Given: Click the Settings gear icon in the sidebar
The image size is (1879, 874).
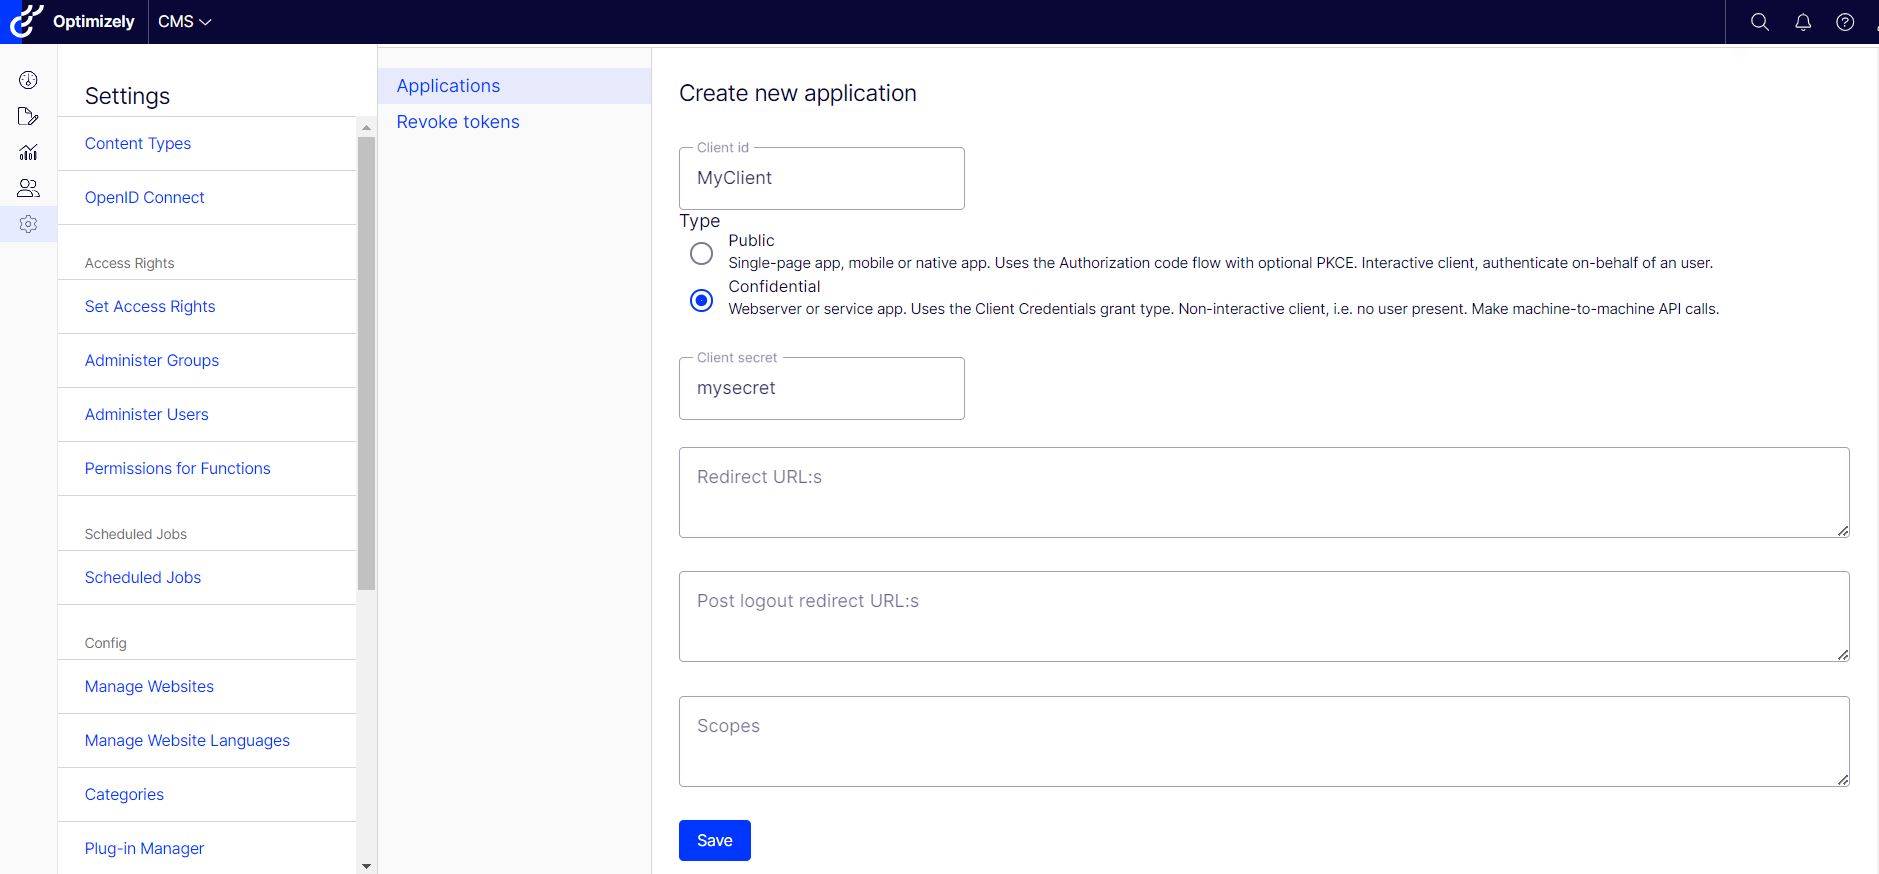Looking at the screenshot, I should (28, 224).
